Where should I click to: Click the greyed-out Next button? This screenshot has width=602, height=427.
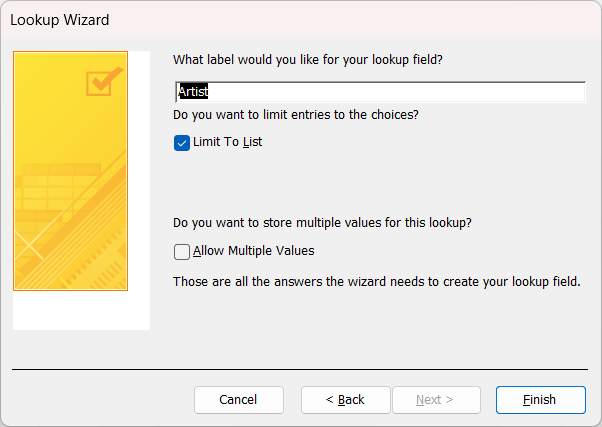pos(435,400)
